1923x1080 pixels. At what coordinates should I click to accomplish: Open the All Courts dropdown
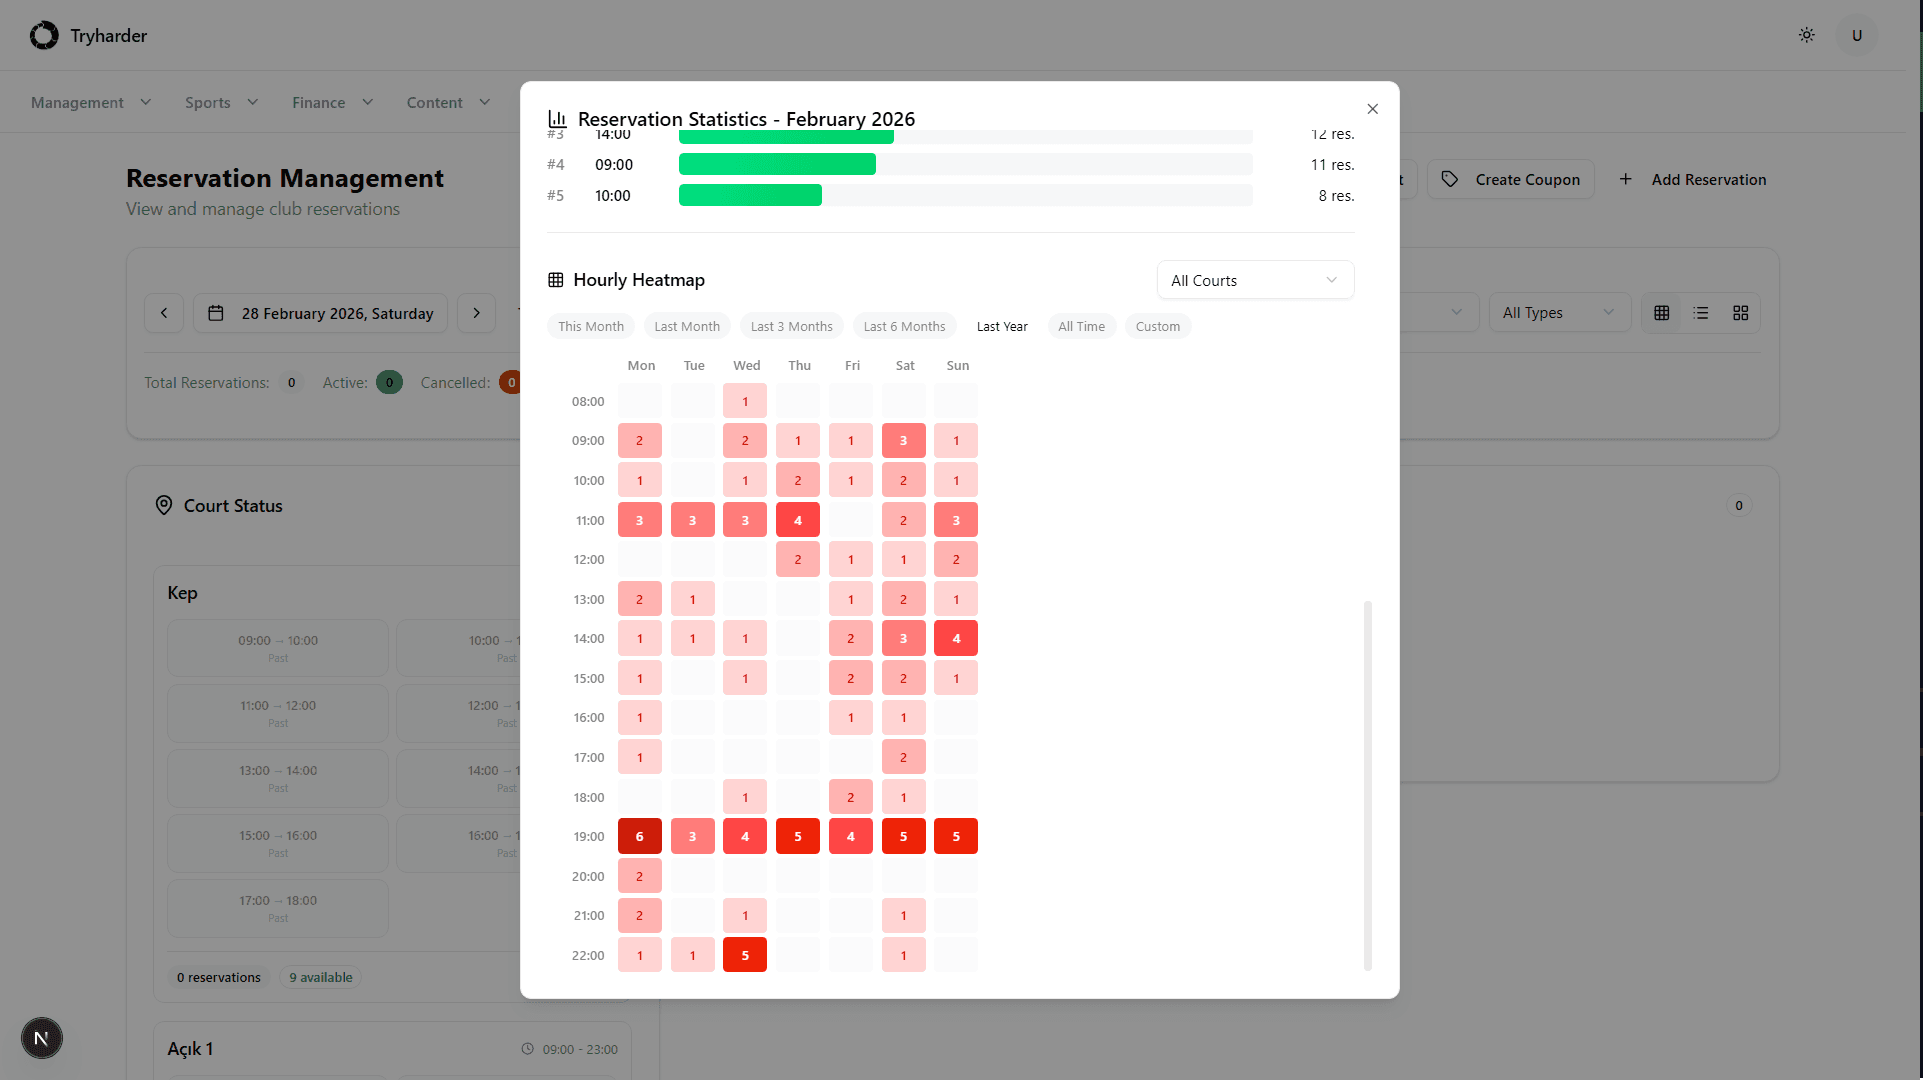point(1254,280)
